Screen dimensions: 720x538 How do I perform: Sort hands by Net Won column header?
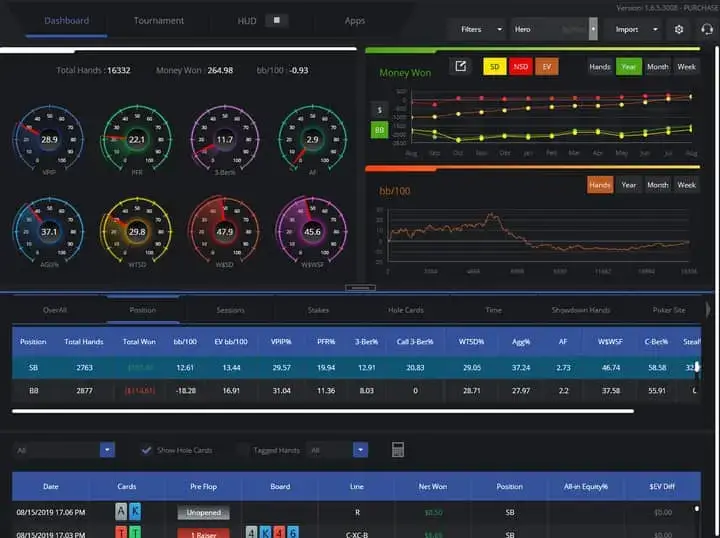[x=433, y=486]
